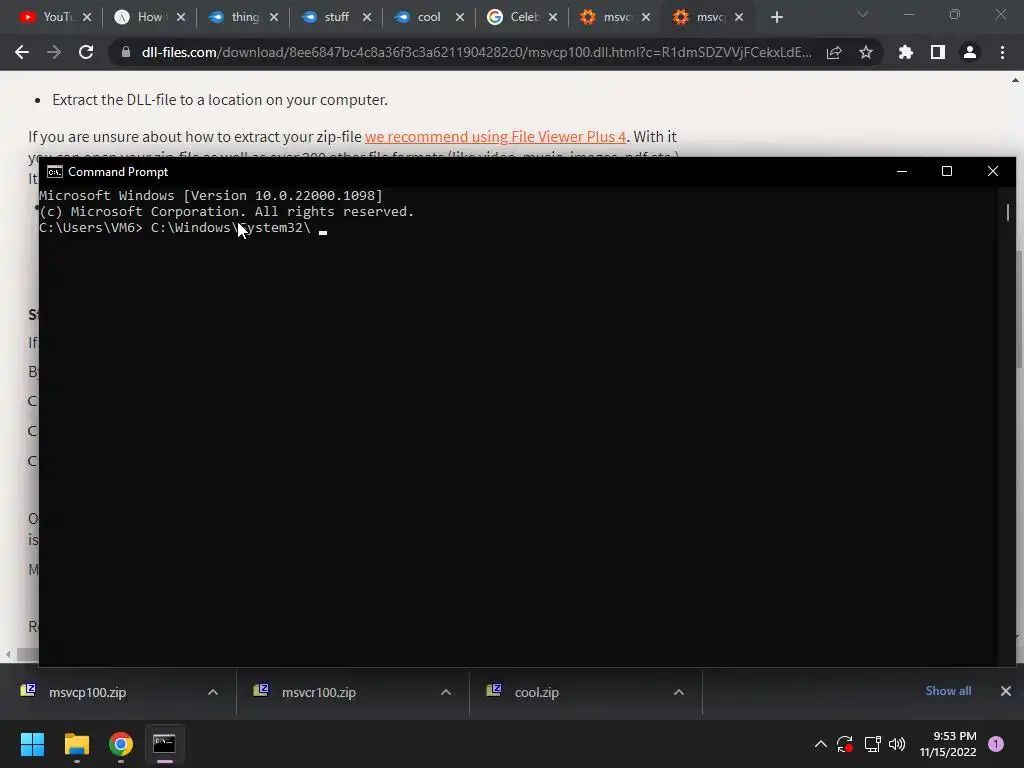Share this page via the share icon
This screenshot has width=1024, height=768.
pyautogui.click(x=834, y=52)
